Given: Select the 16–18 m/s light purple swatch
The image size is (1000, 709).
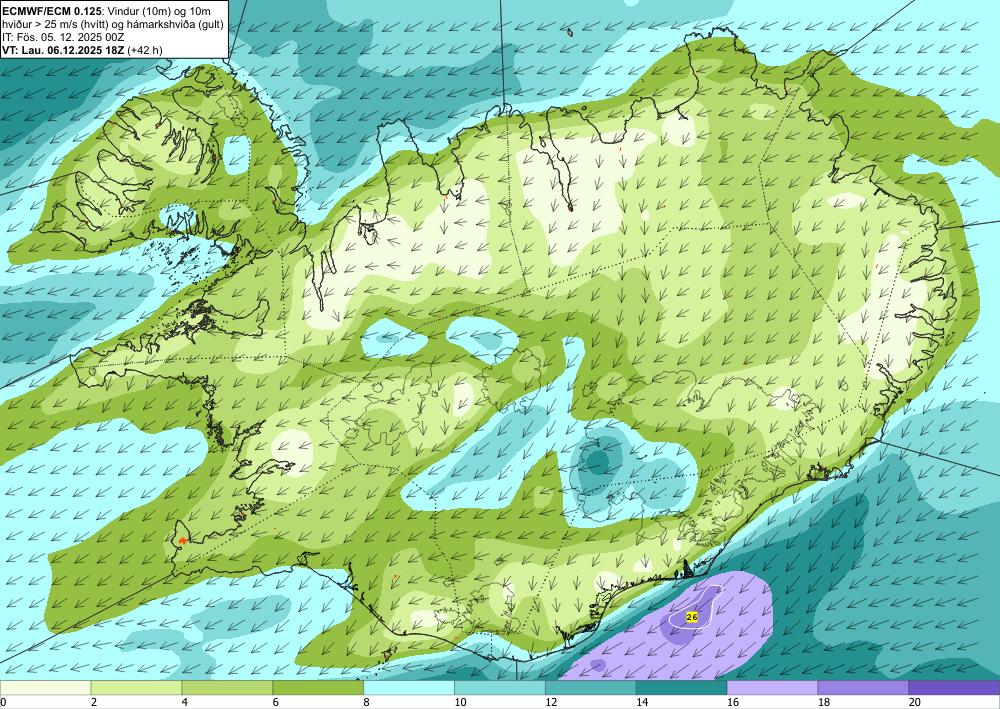Looking at the screenshot, I should [x=772, y=687].
